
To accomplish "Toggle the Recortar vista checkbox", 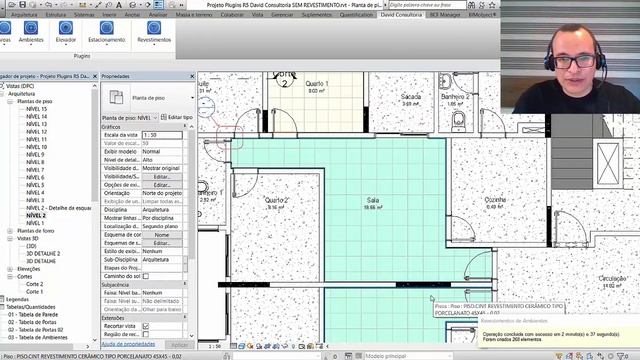I will pos(146,326).
